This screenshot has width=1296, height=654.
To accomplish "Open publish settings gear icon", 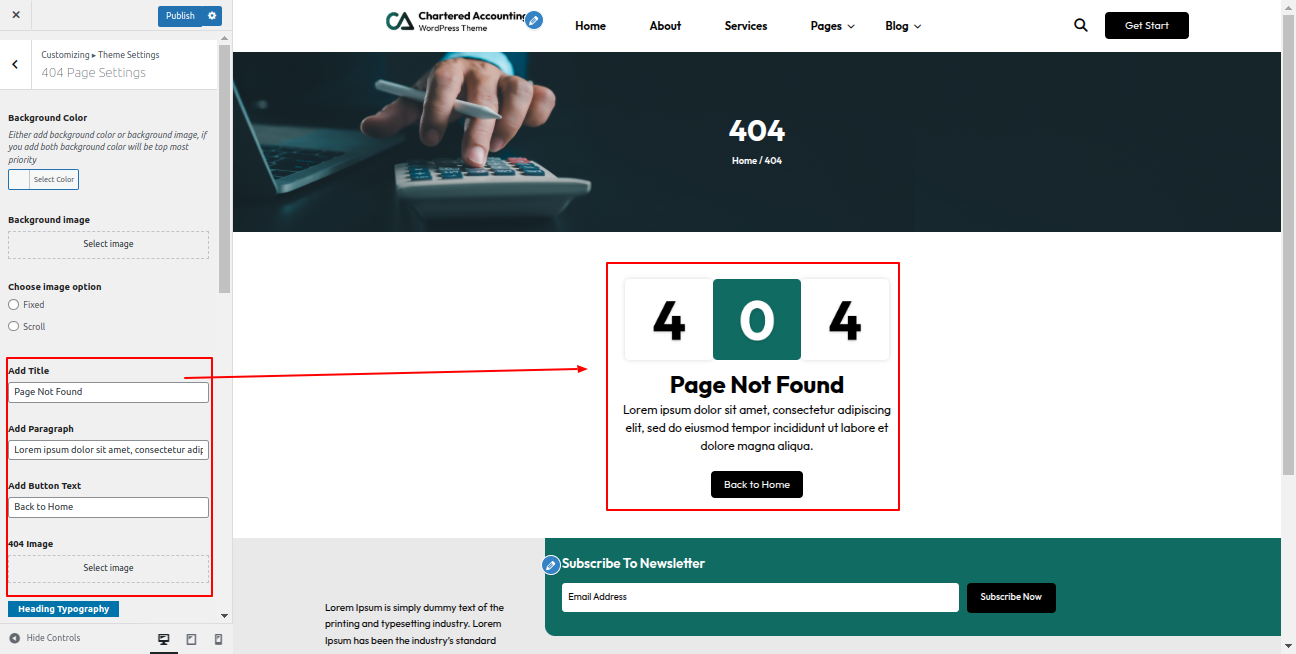I will coord(211,16).
